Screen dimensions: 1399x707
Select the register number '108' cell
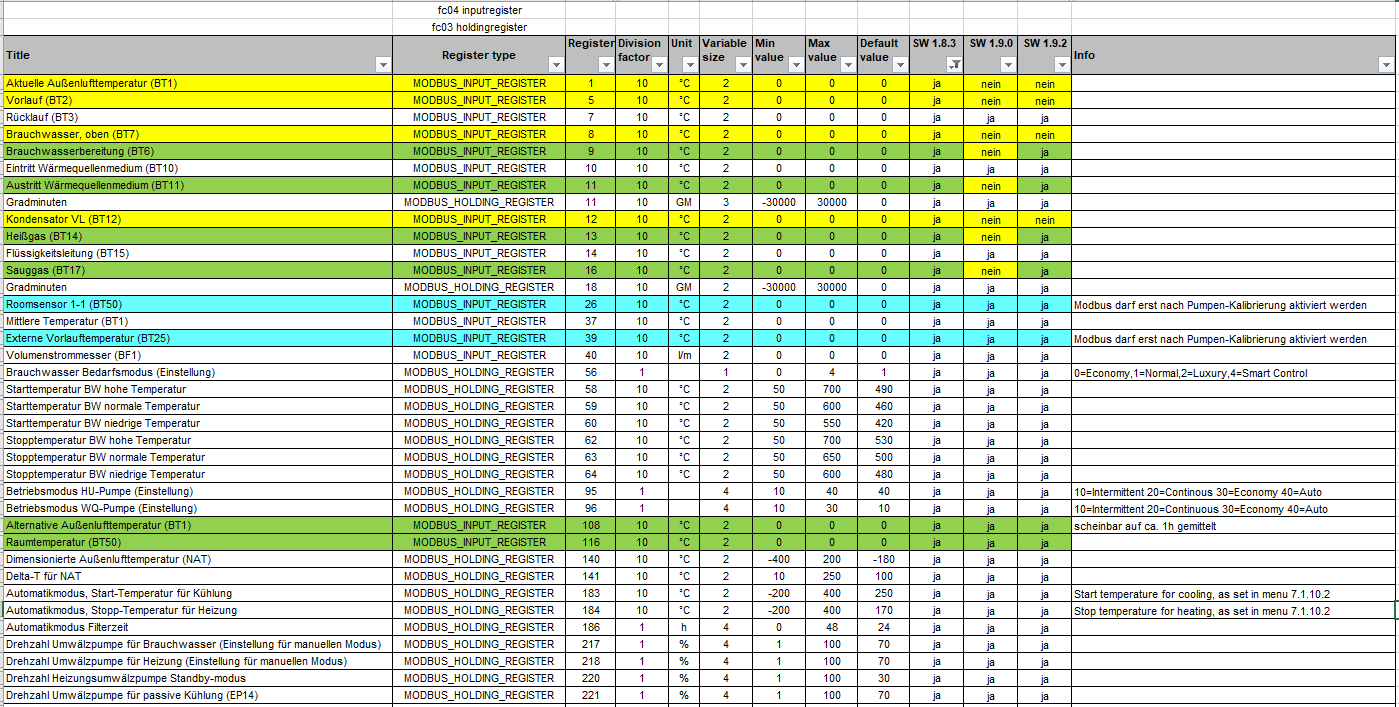click(590, 525)
